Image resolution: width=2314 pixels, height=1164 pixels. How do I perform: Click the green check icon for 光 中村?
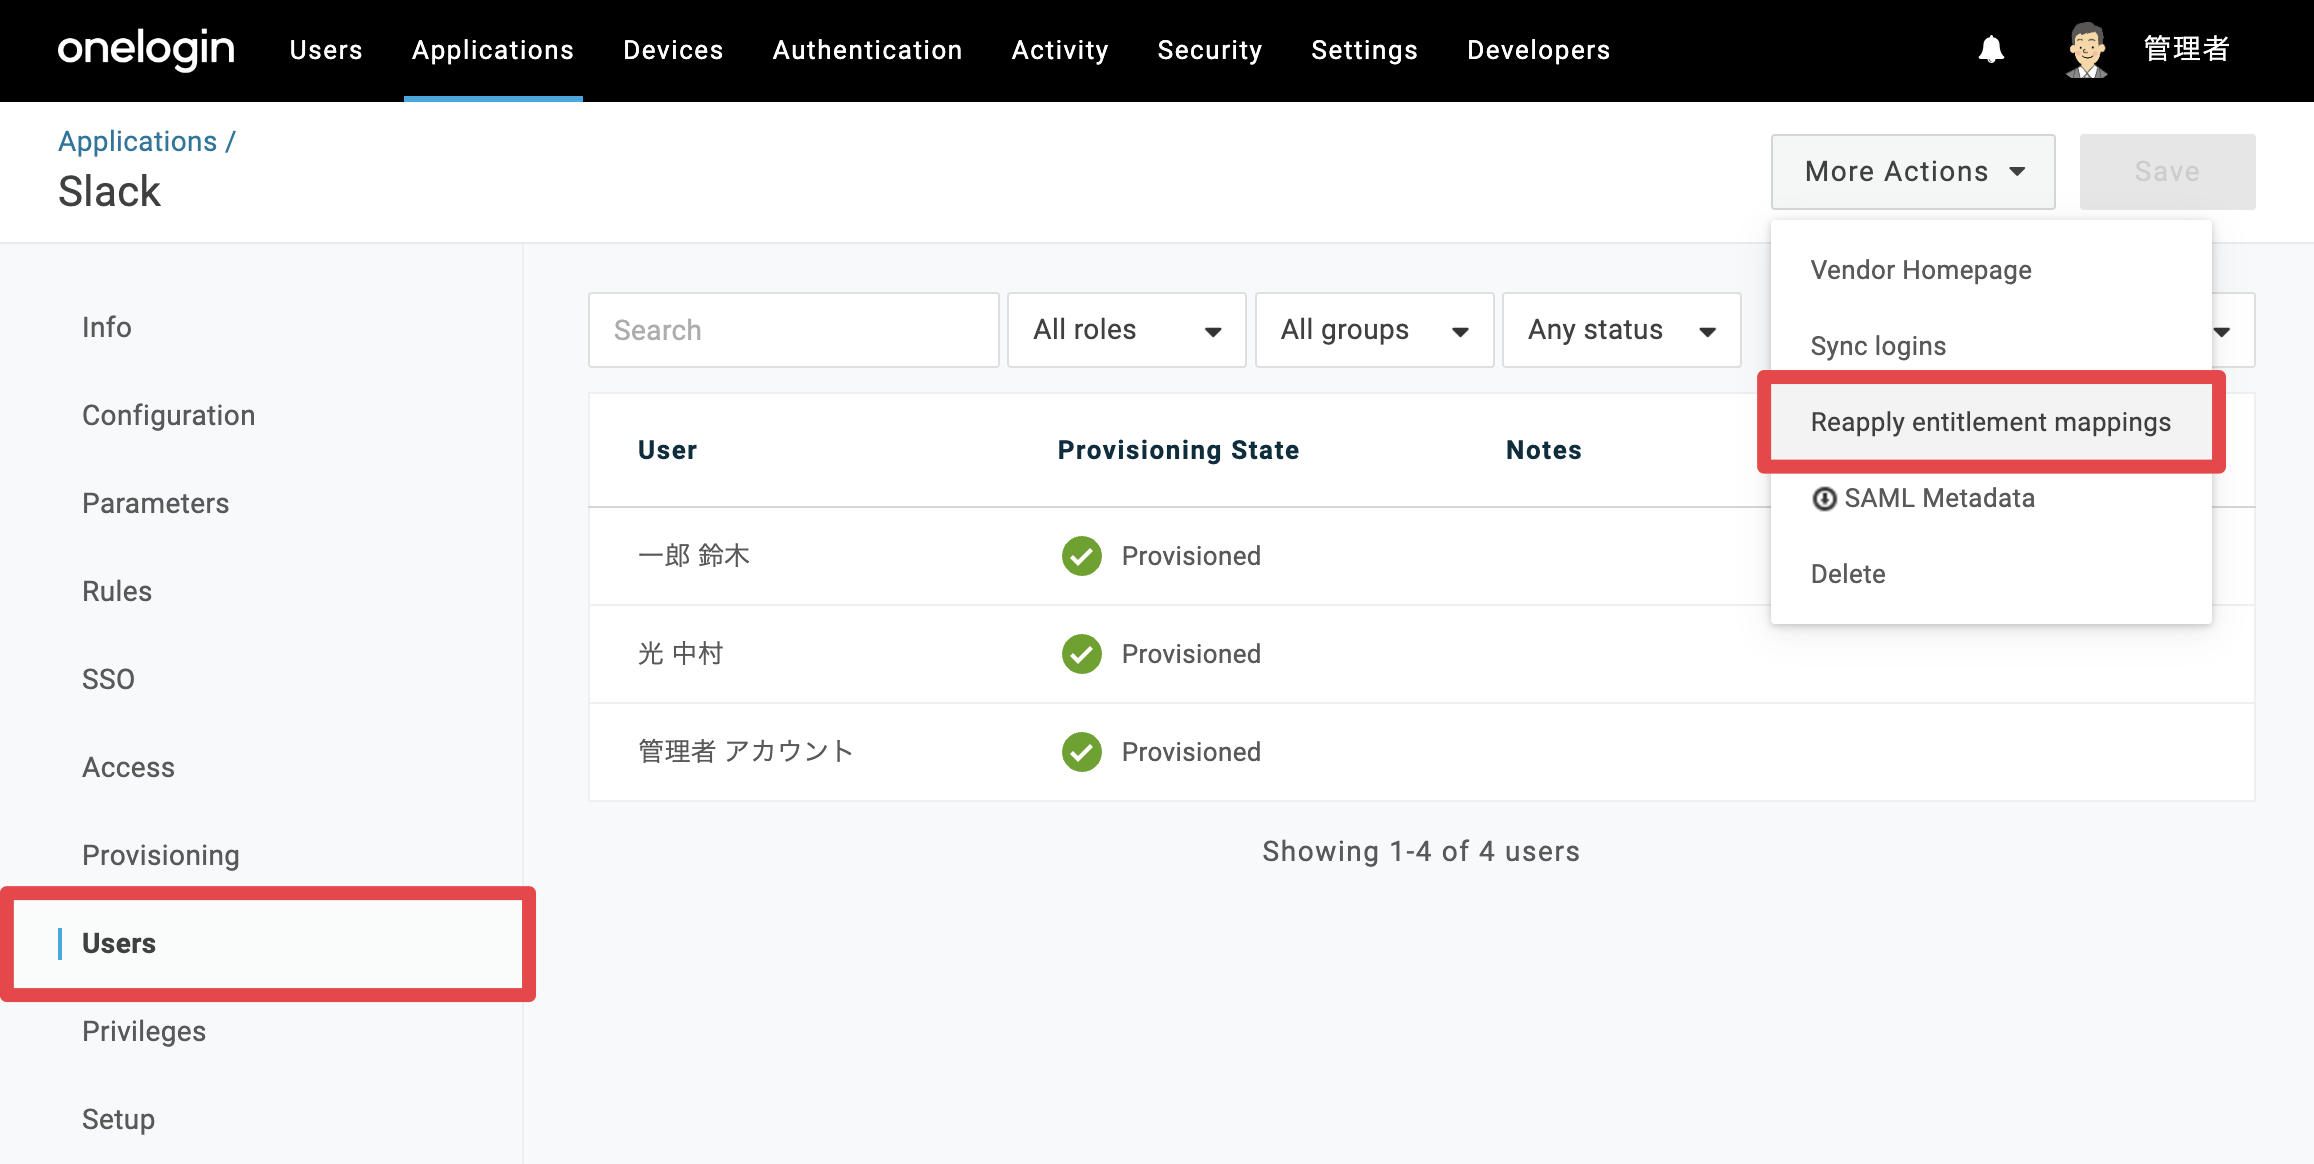pos(1082,654)
